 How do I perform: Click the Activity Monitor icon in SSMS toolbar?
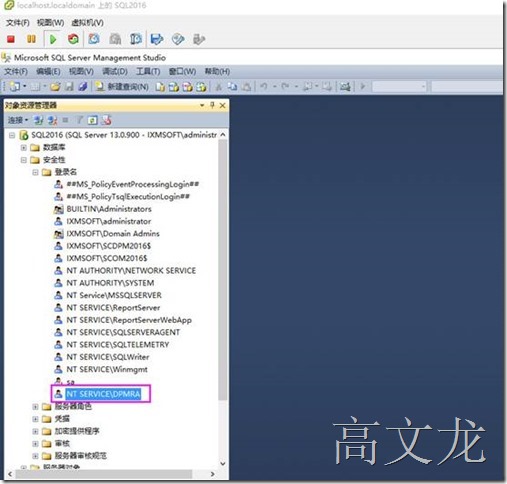click(345, 87)
